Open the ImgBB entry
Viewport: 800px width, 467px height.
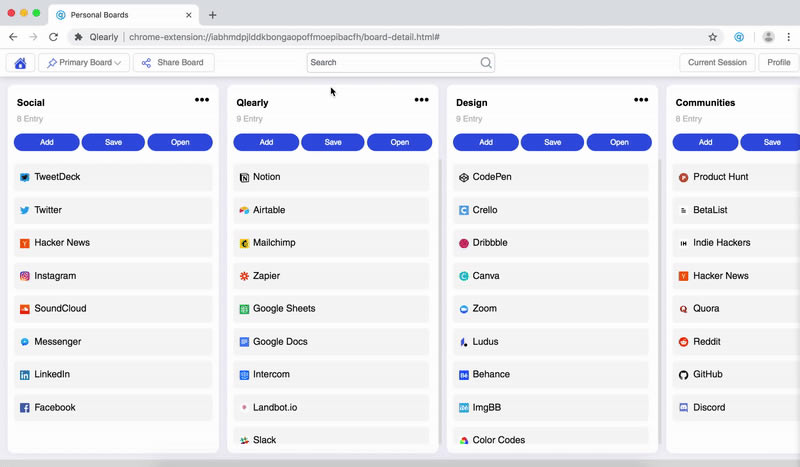(551, 407)
